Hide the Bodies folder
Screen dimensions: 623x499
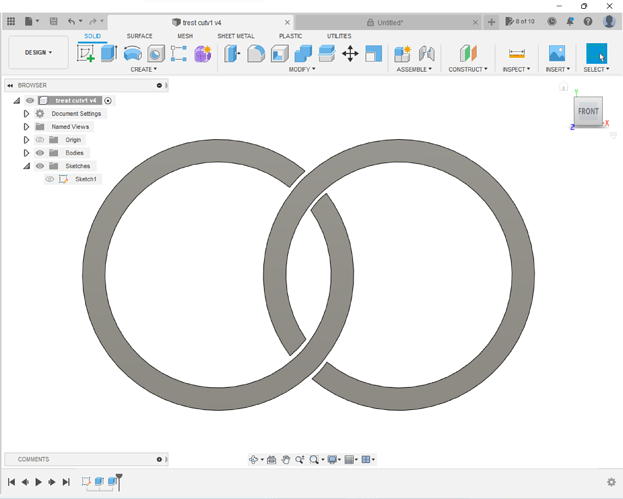tap(40, 153)
